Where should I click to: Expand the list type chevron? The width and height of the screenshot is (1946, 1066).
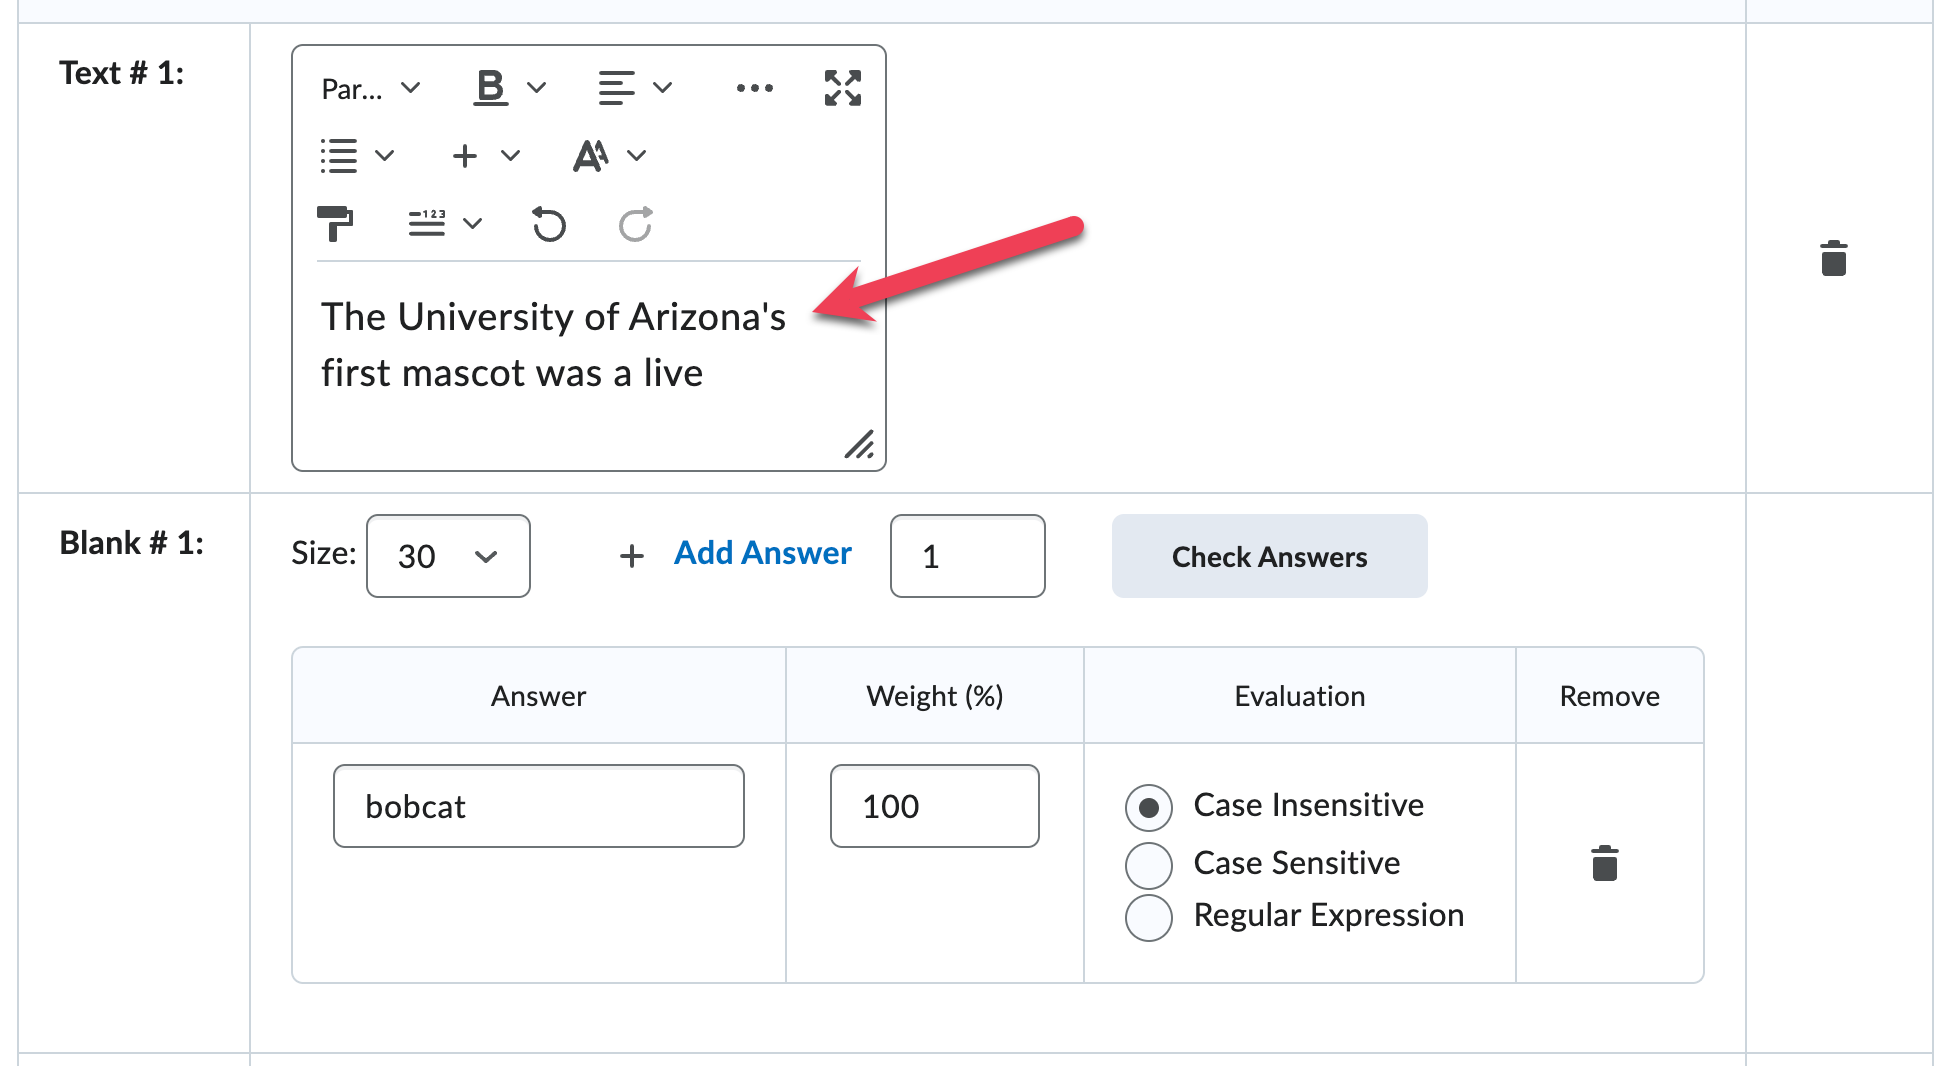coord(385,156)
